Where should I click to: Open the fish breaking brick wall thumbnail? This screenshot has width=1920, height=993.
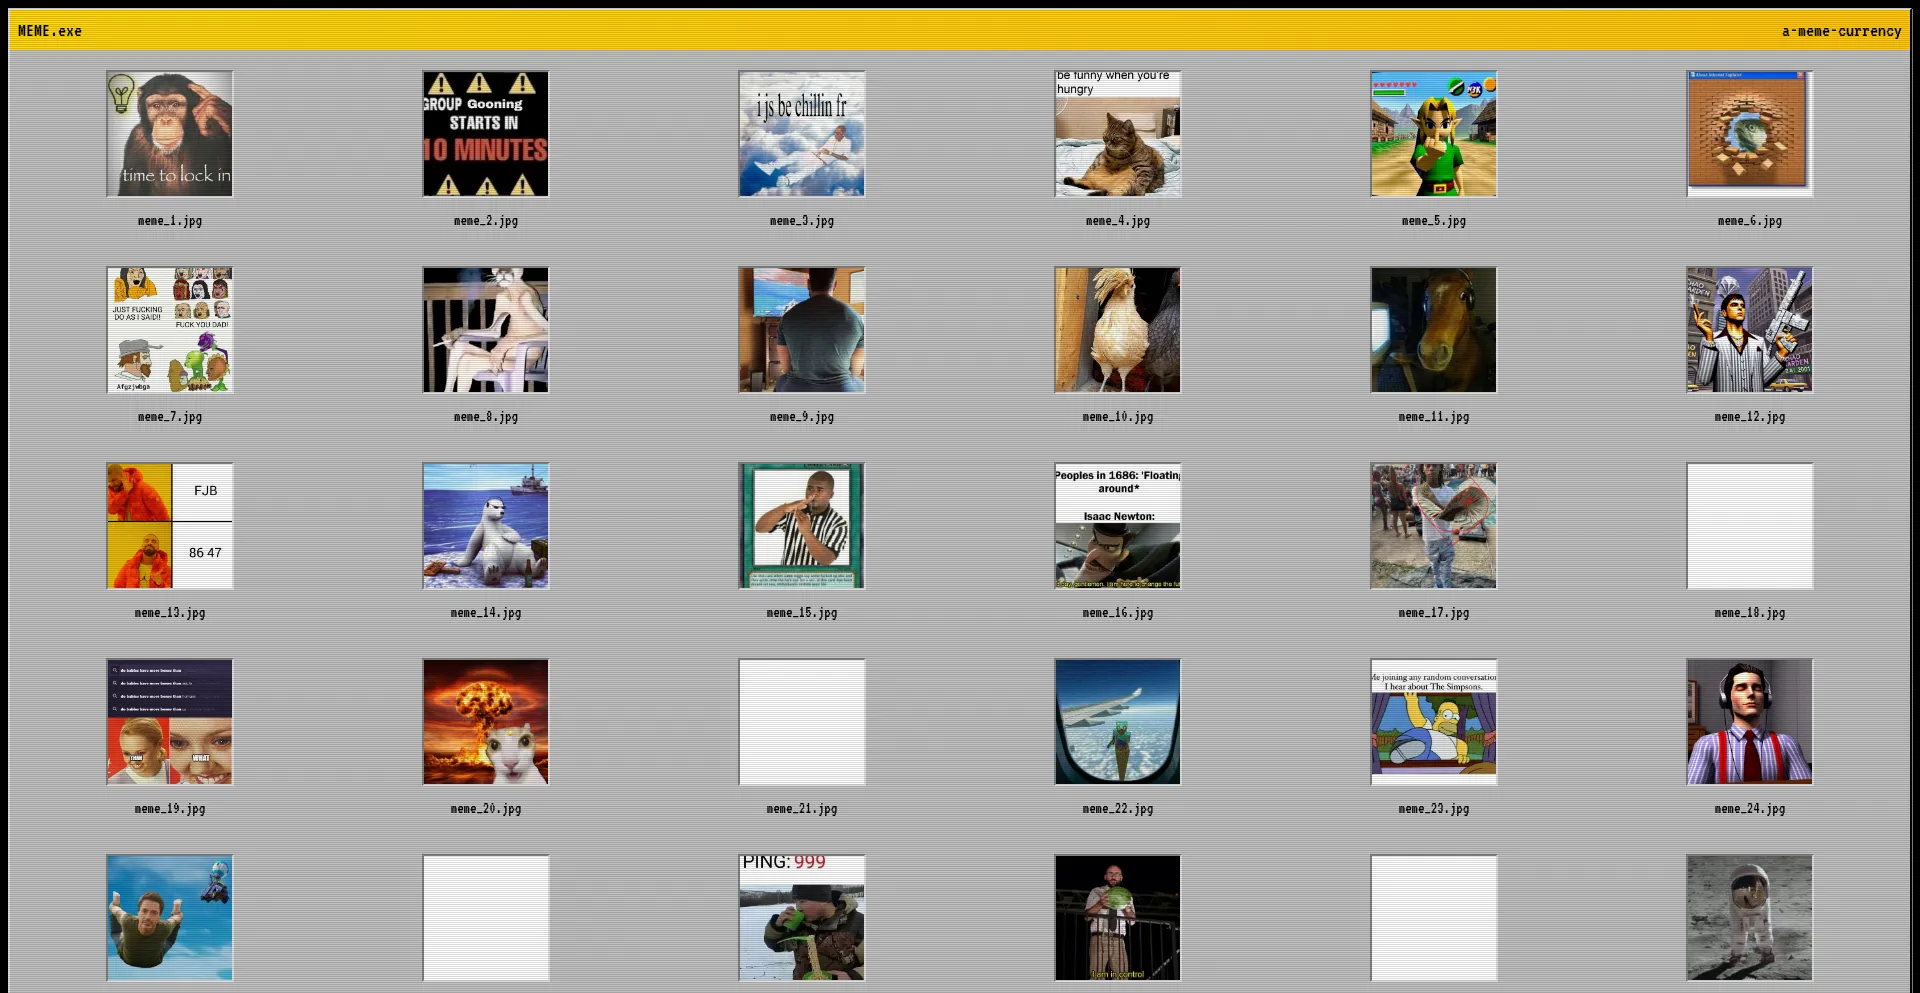point(1750,134)
